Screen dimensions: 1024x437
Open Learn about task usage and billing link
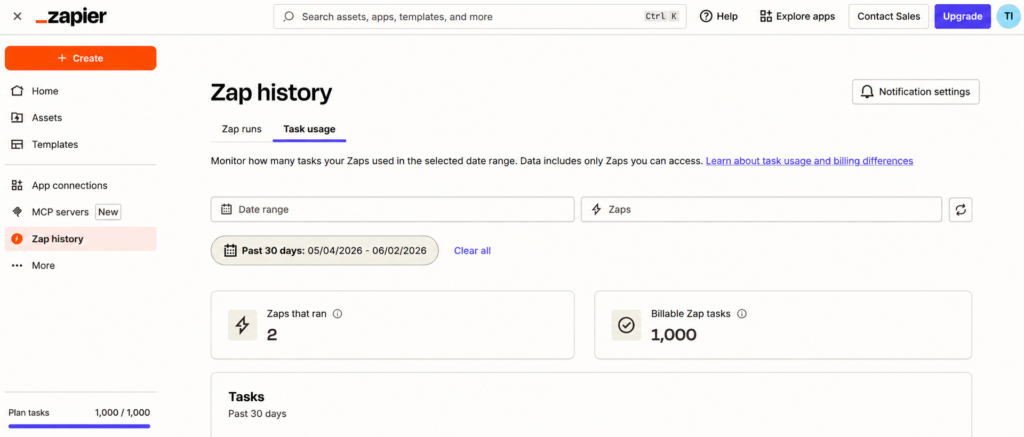click(809, 161)
